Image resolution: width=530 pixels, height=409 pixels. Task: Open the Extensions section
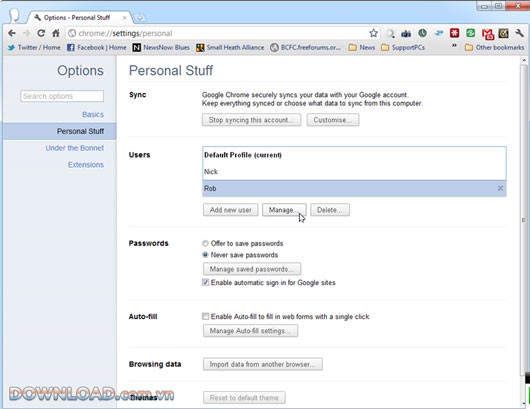click(x=86, y=165)
